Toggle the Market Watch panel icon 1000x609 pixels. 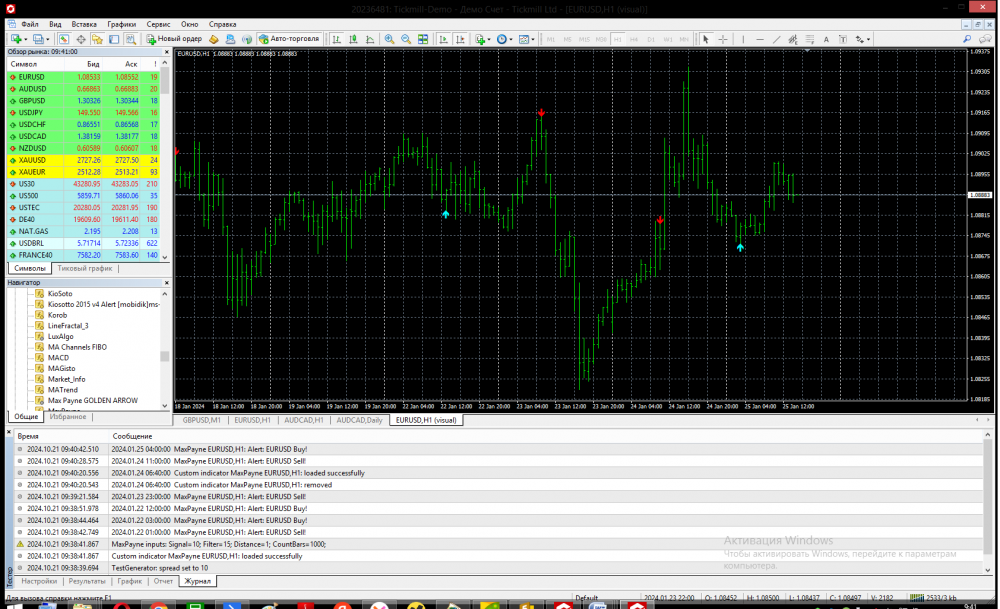point(63,39)
